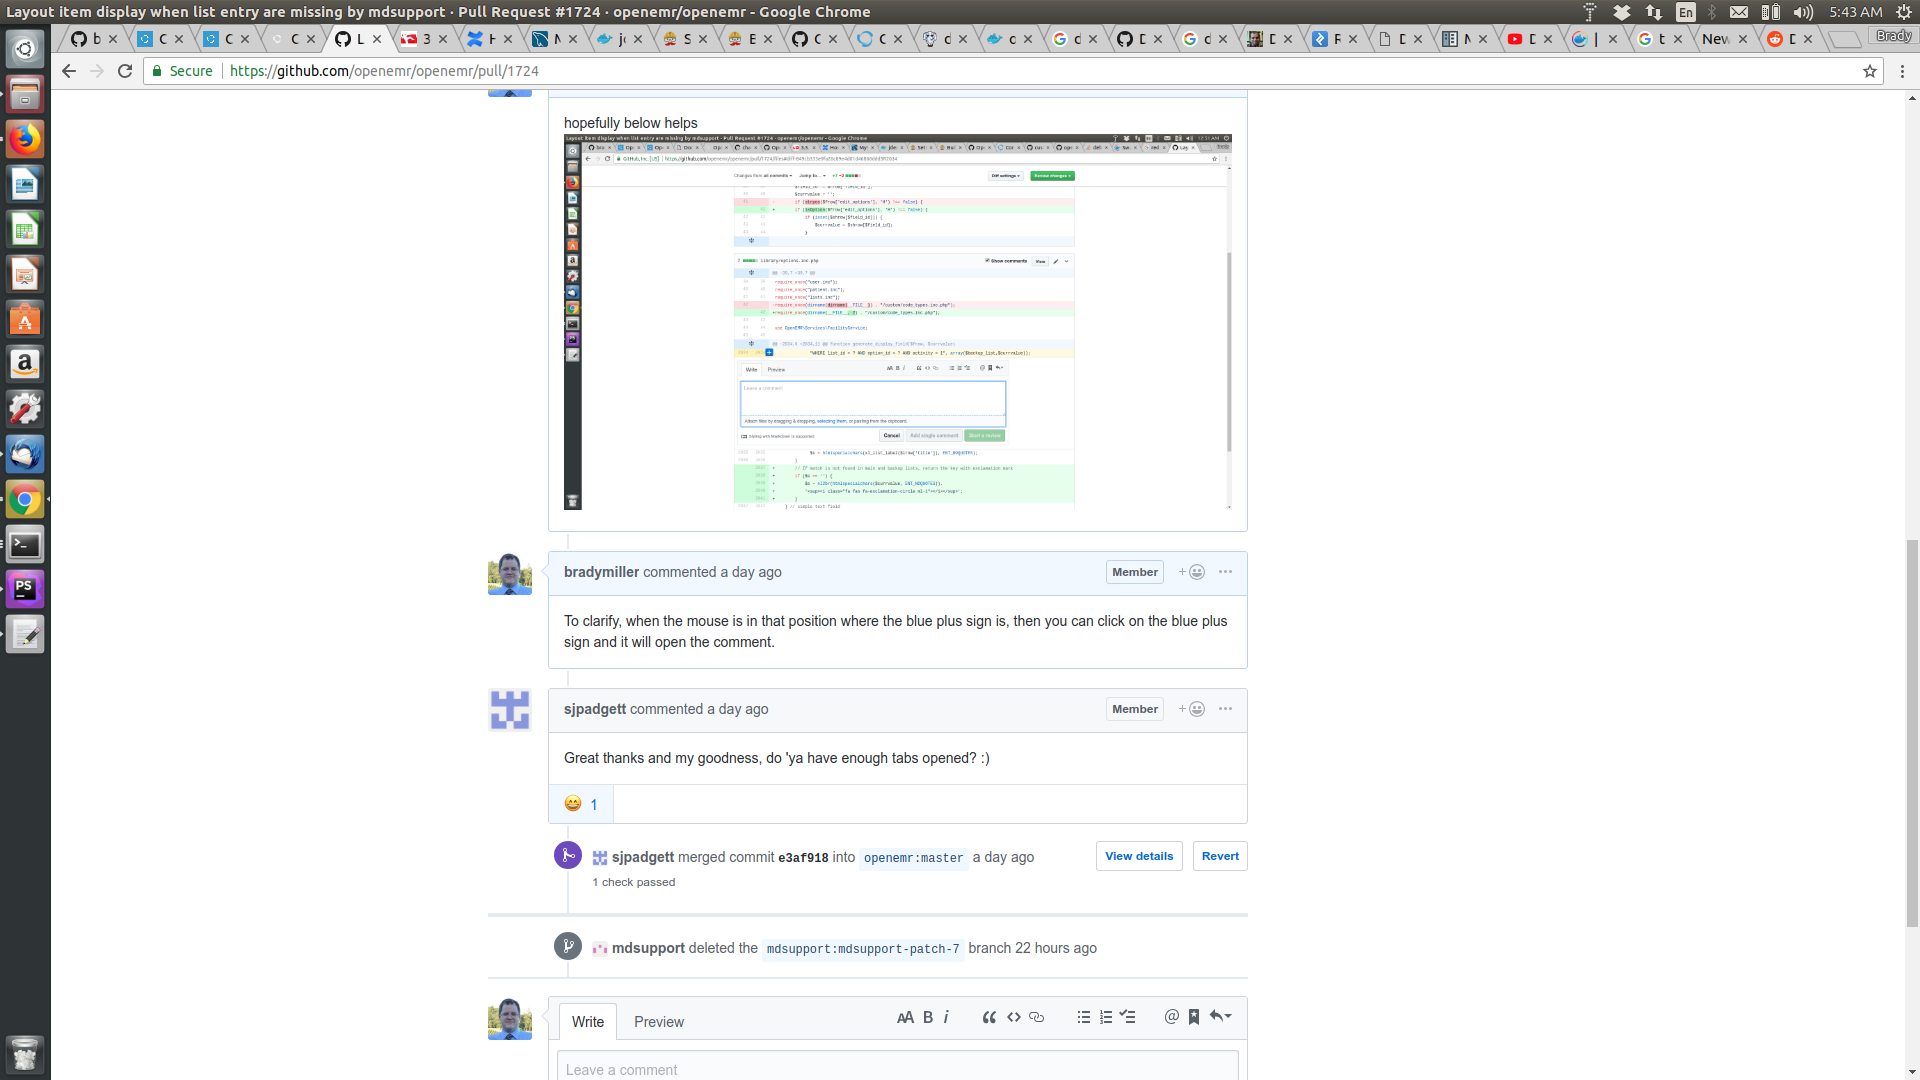This screenshot has width=1920, height=1080.
Task: Click the 'Leave a comment' input field
Action: pyautogui.click(x=897, y=1068)
